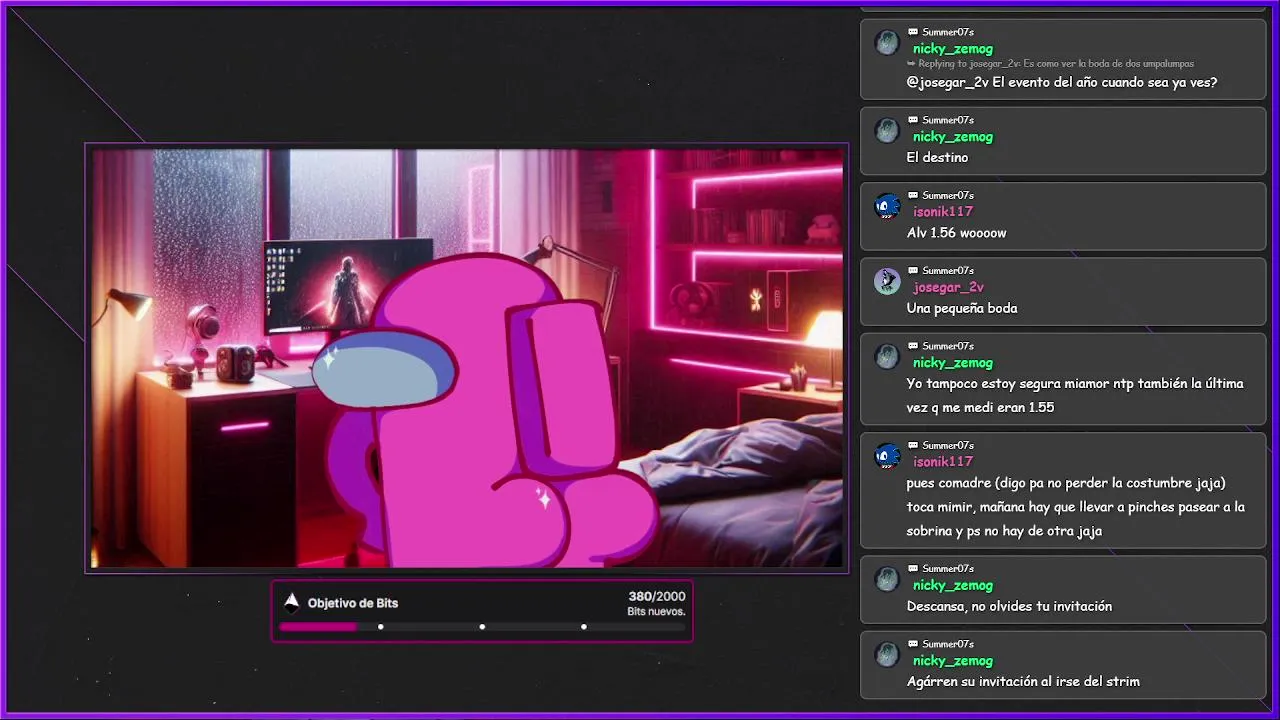Click the badge icon on the "Descansa" message
Screen dimensions: 1280x720
point(913,568)
